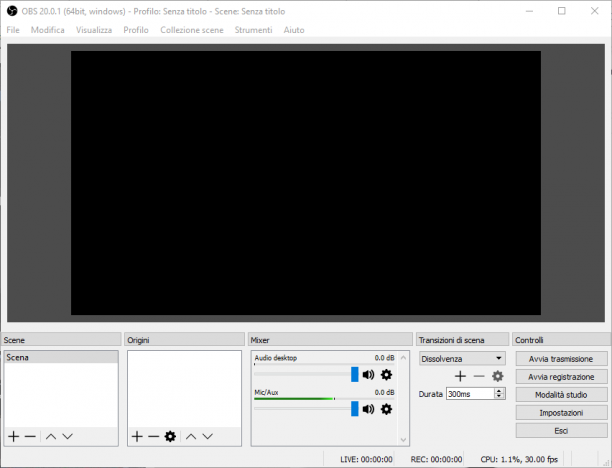Enable Modalità studio
This screenshot has width=612, height=468.
pos(561,395)
